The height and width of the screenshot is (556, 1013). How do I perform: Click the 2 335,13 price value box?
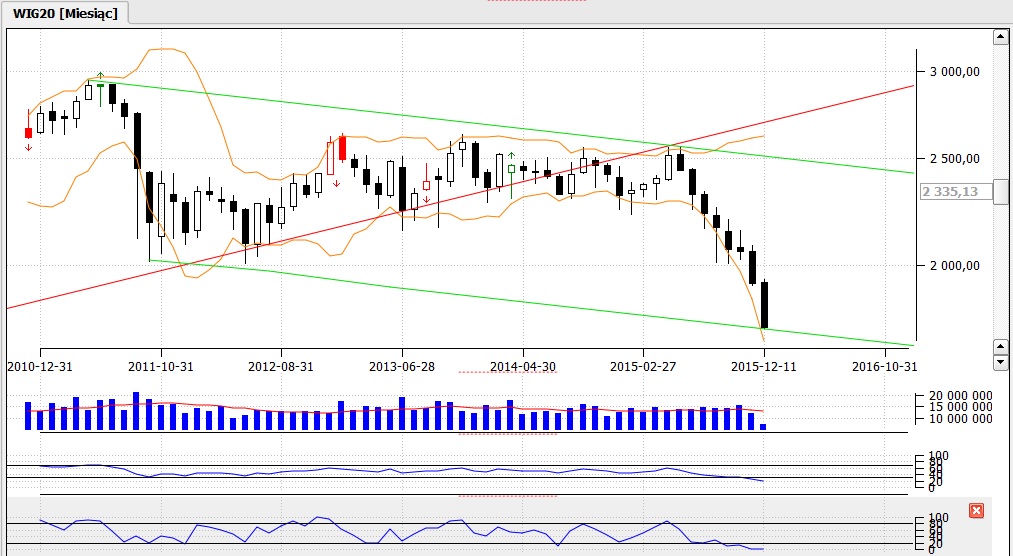pyautogui.click(x=956, y=192)
